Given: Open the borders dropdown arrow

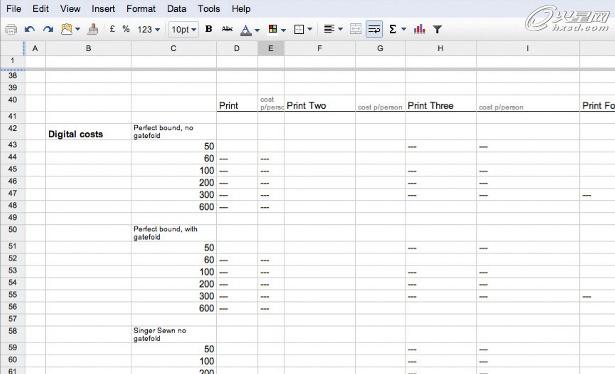Looking at the screenshot, I should pyautogui.click(x=310, y=29).
